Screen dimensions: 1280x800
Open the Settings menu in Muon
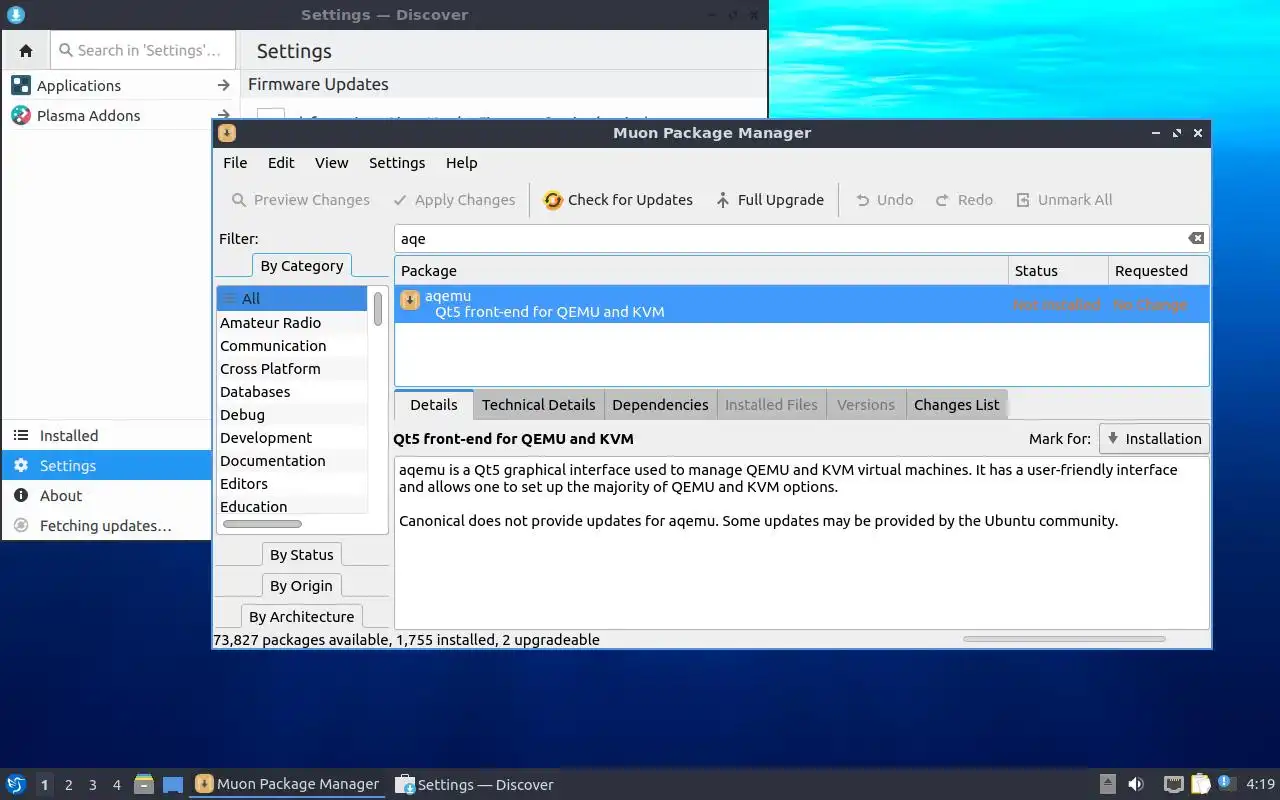pos(397,163)
